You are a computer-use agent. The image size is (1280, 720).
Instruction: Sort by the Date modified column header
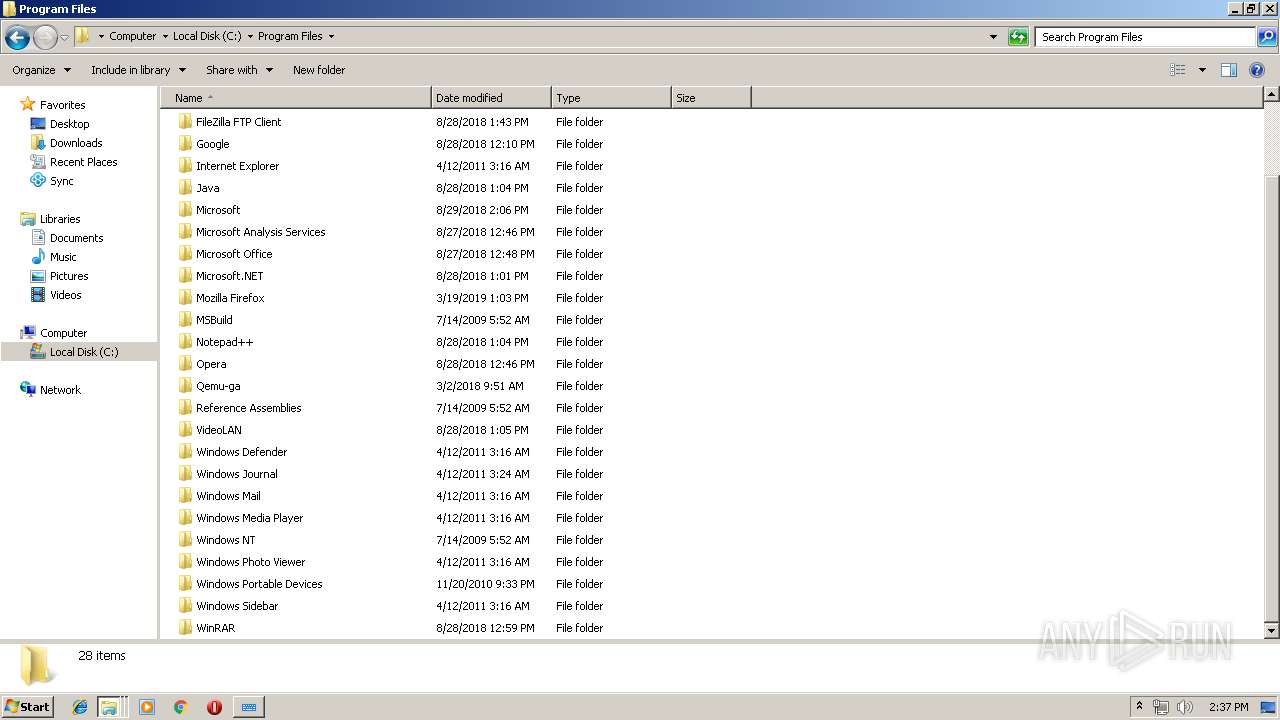[x=491, y=98]
